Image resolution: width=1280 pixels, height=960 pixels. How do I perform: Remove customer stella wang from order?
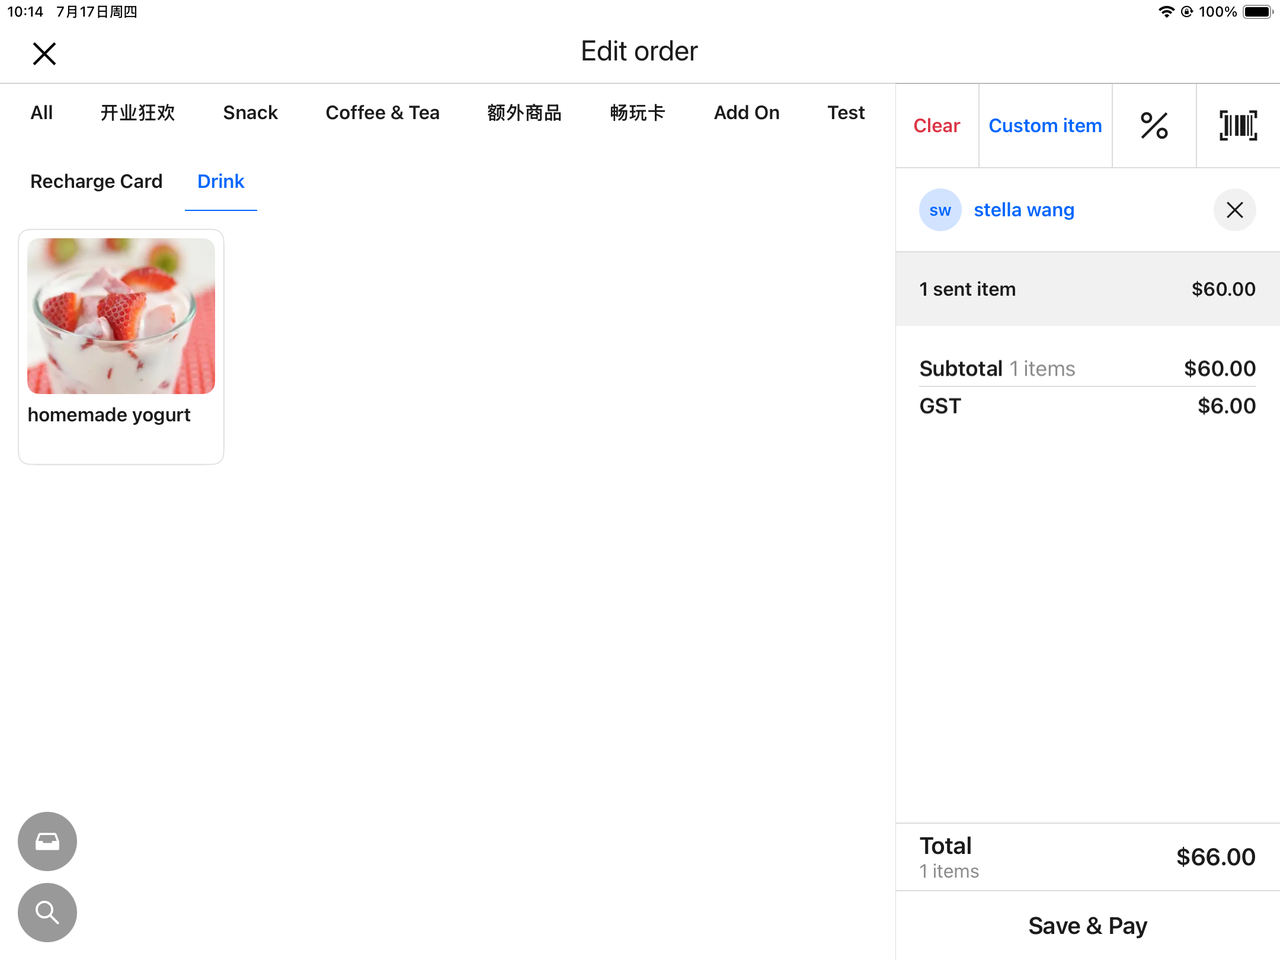click(1234, 210)
